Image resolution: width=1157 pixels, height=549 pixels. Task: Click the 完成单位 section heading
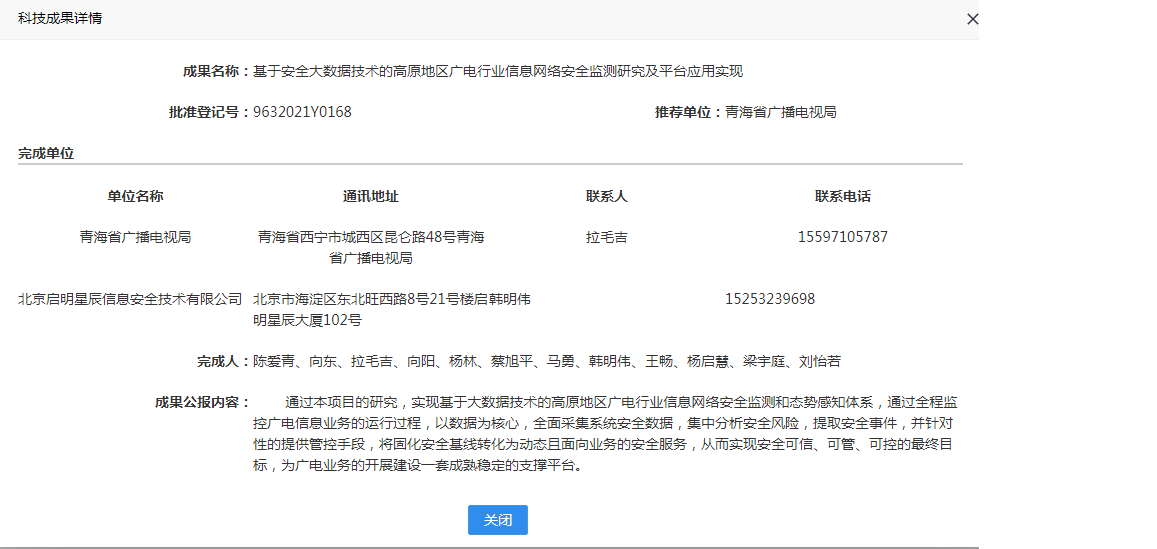(x=46, y=154)
